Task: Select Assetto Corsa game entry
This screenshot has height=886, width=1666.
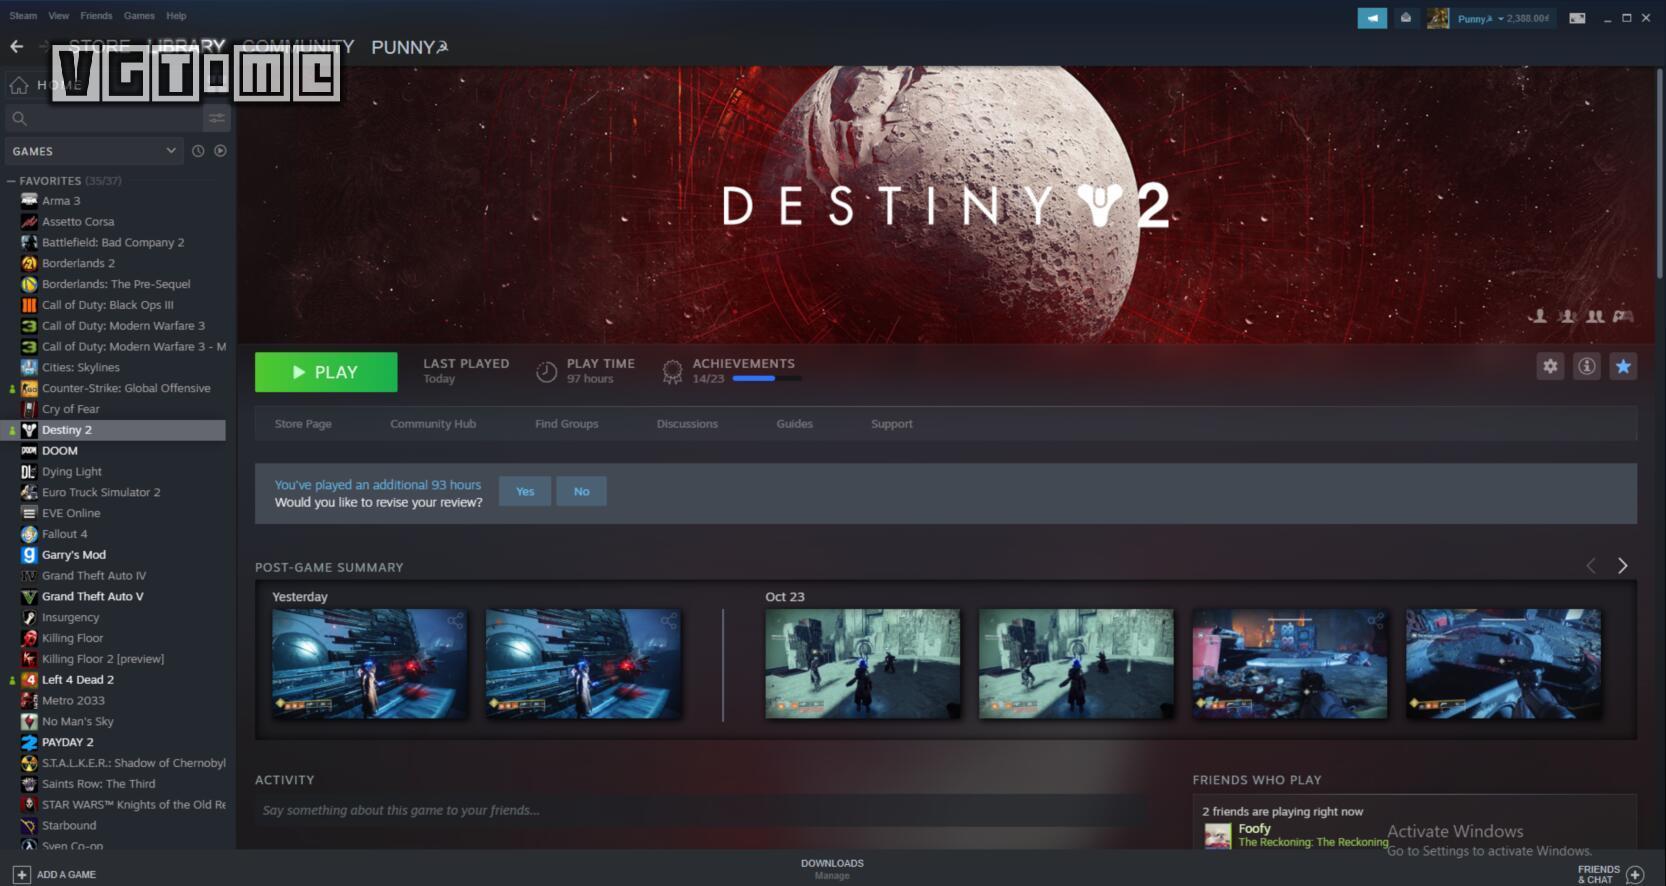Action: [78, 222]
